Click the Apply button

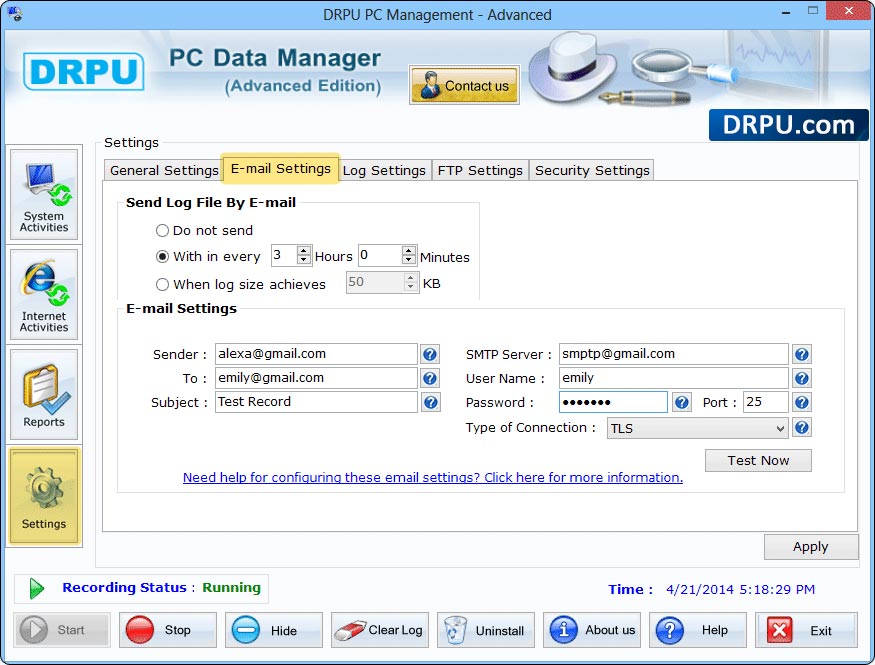[x=811, y=547]
